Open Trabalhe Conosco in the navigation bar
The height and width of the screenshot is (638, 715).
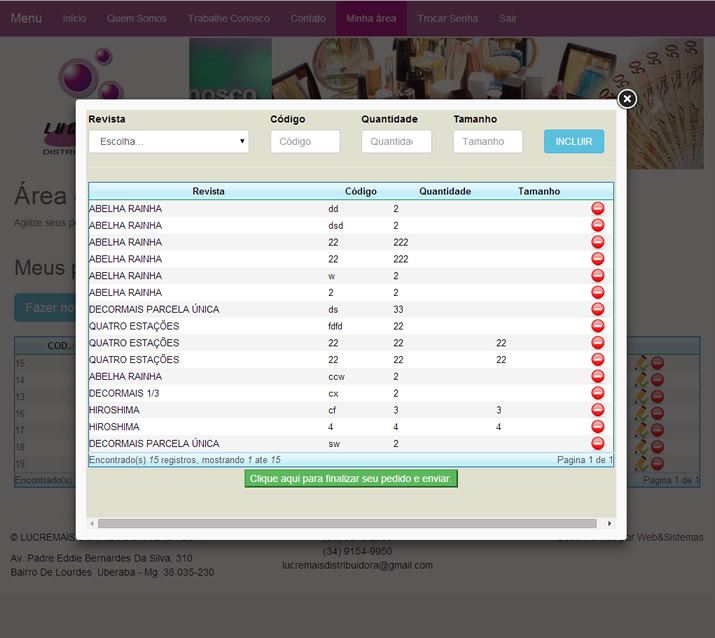[228, 18]
